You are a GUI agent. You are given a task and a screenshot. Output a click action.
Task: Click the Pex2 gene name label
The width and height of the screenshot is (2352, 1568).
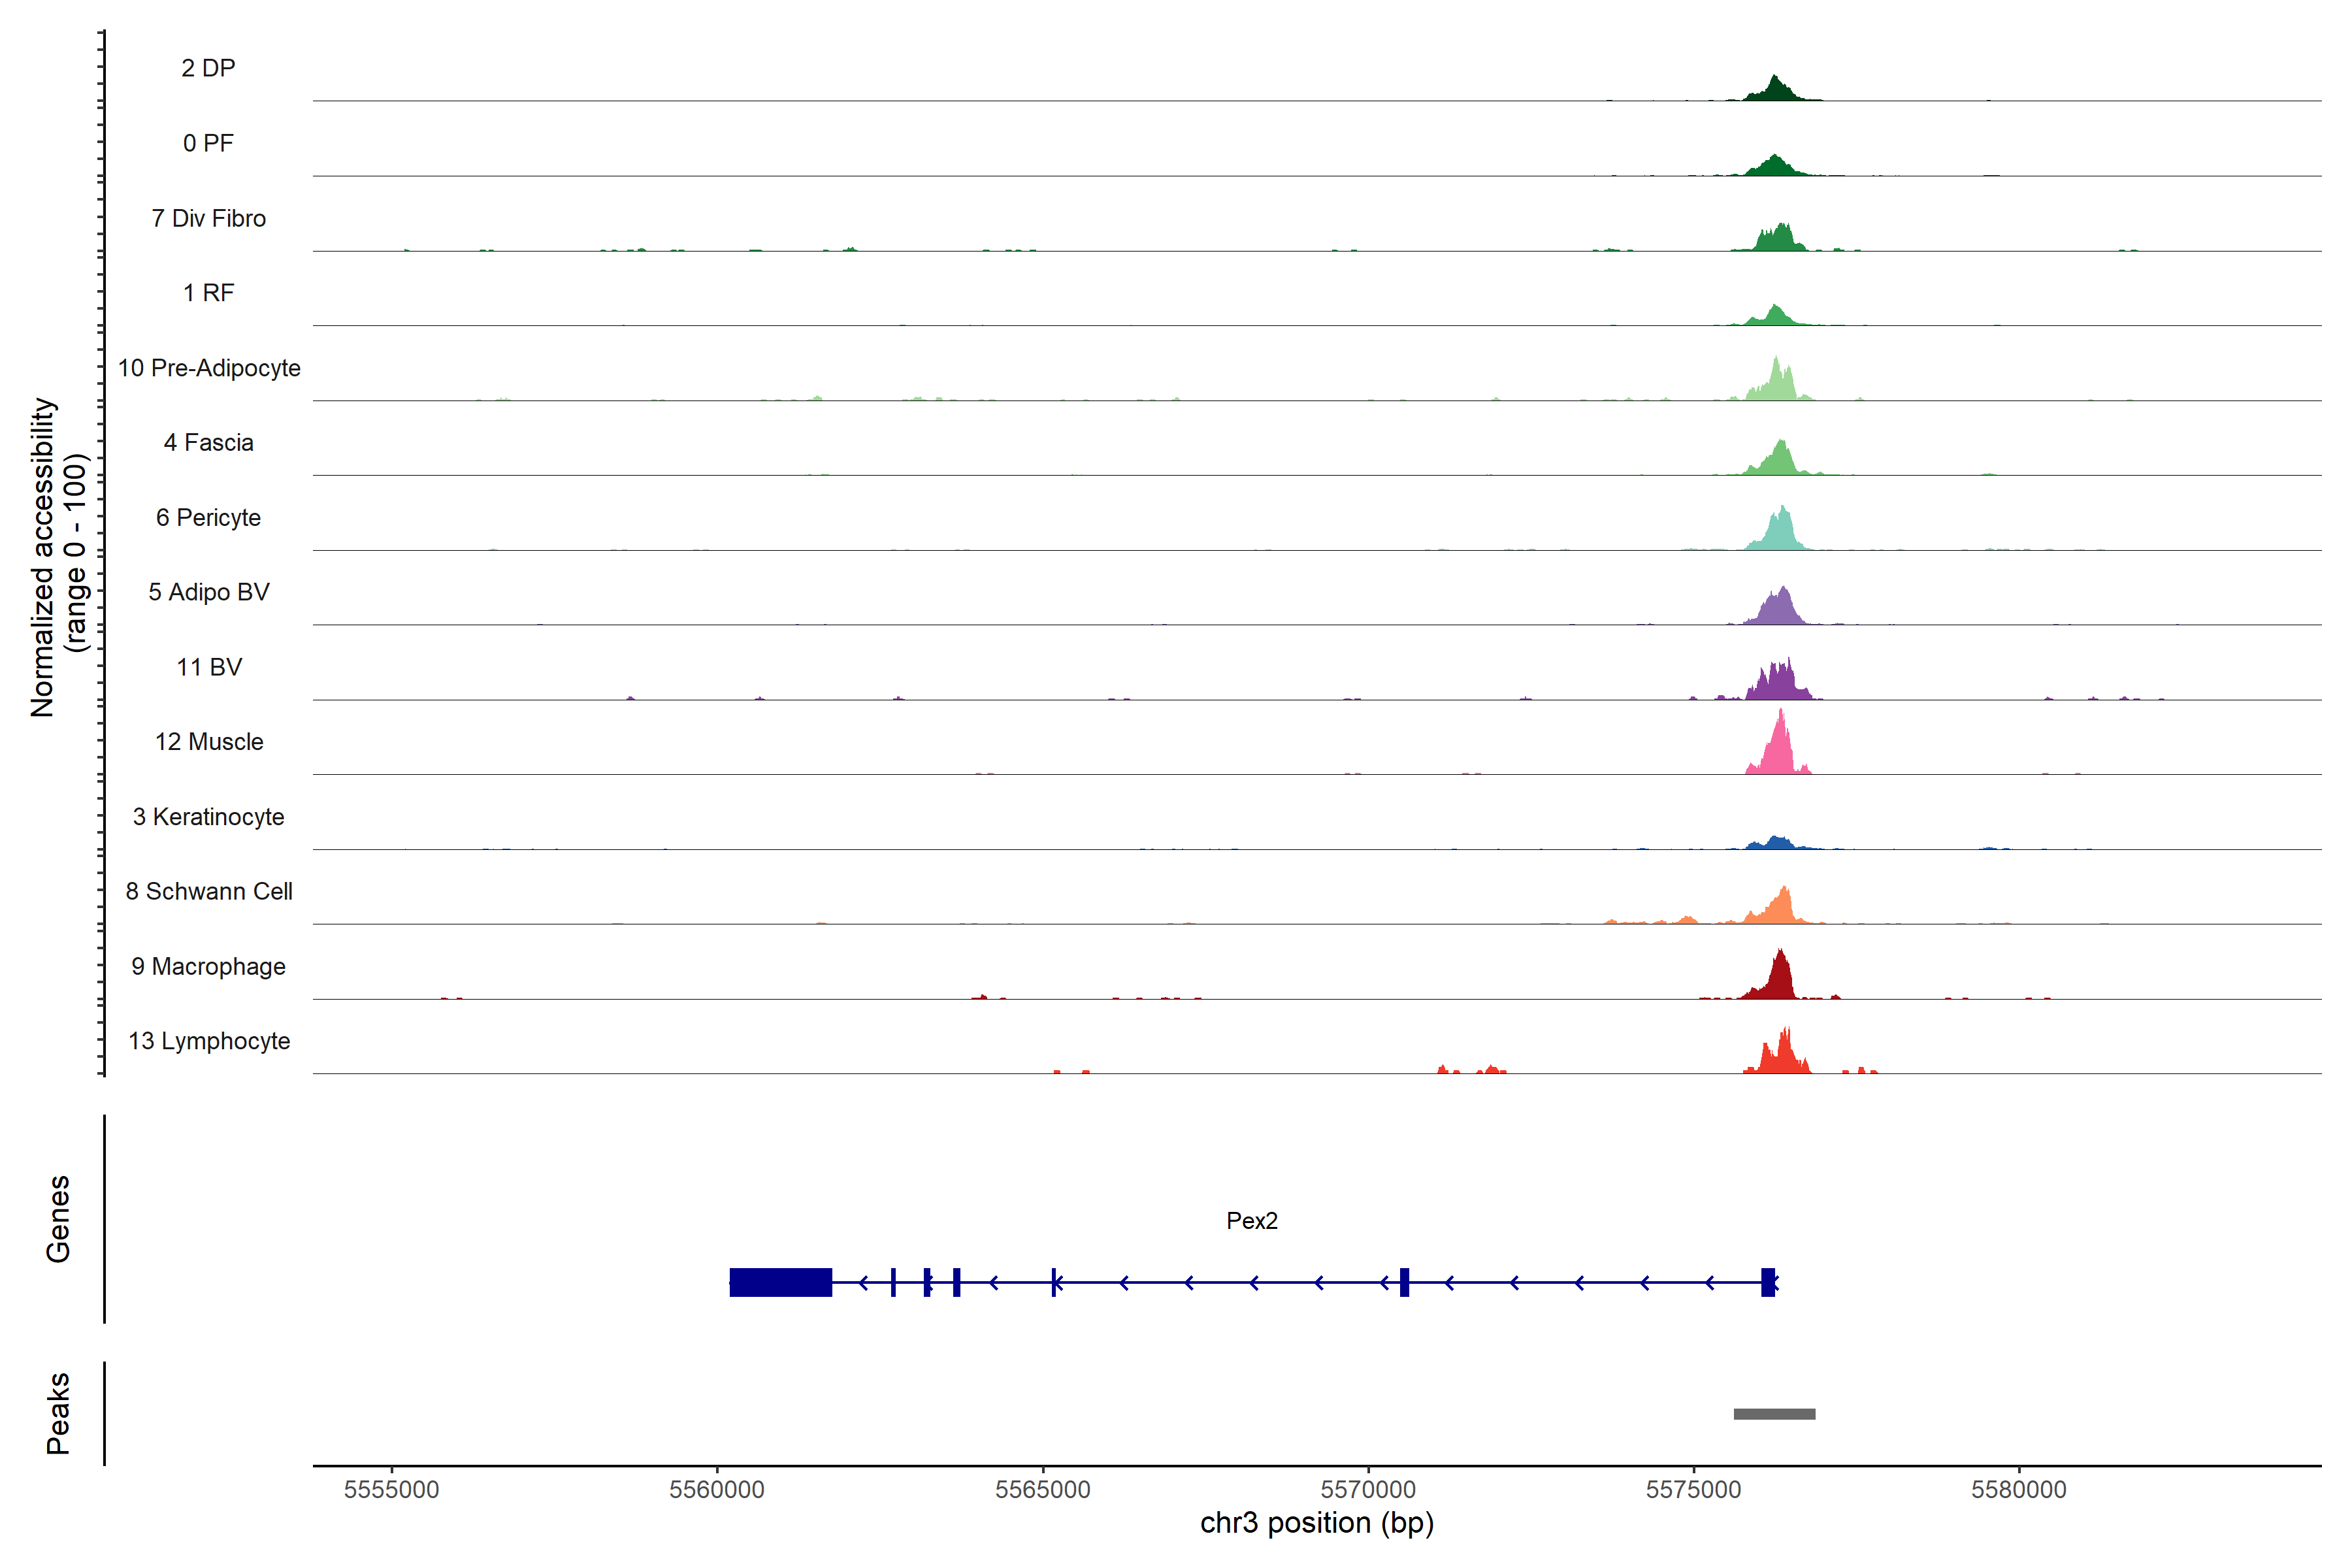(x=1251, y=1220)
